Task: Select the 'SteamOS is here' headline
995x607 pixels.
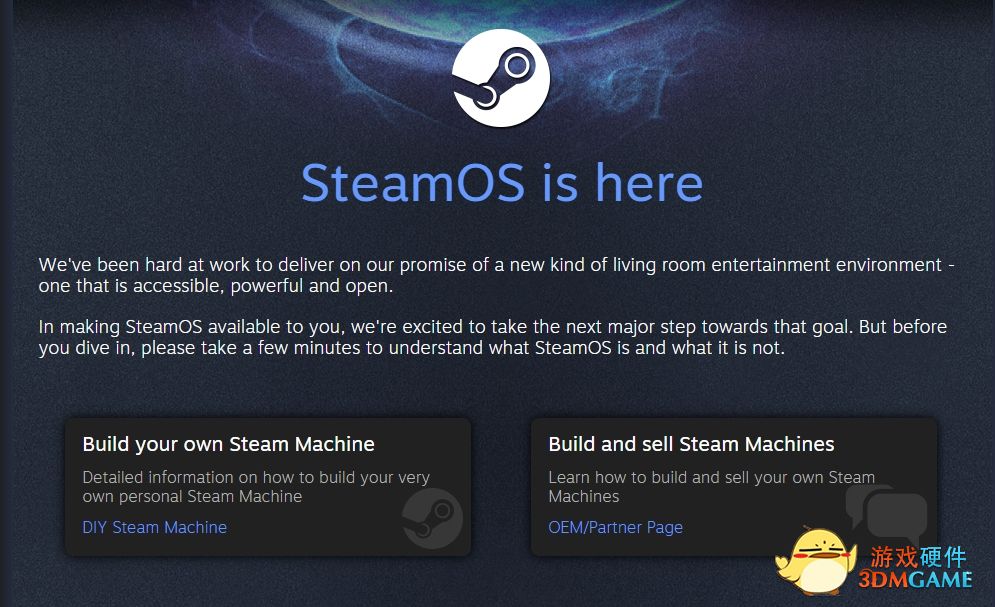Action: coord(502,183)
